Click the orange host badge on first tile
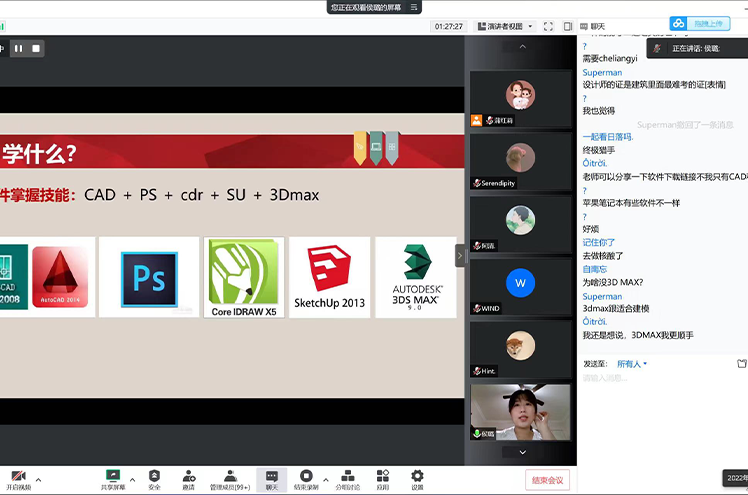 click(477, 120)
